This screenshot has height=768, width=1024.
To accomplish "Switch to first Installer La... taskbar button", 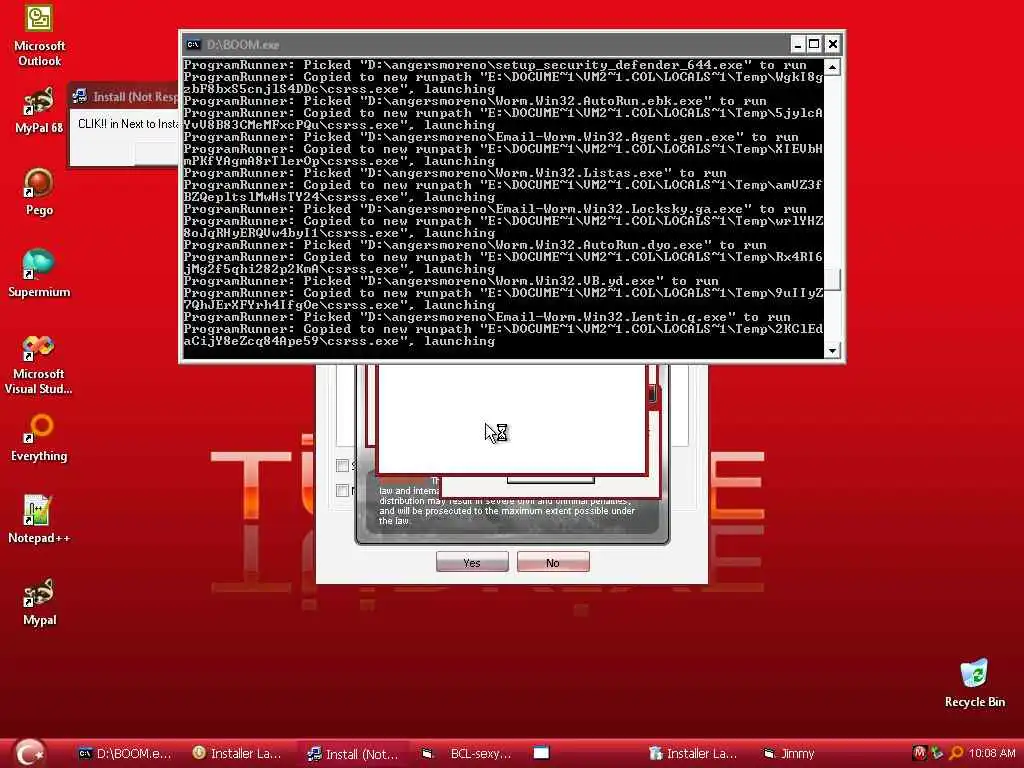I will (237, 754).
